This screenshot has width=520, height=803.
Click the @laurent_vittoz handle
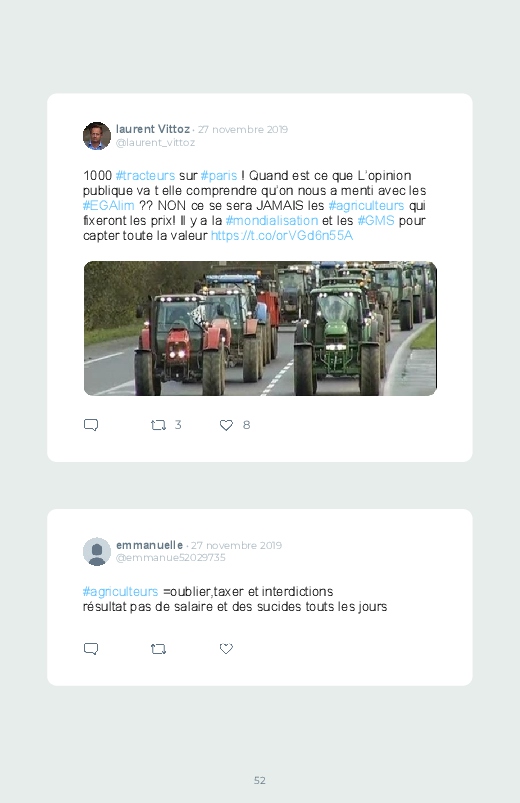[x=155, y=142]
